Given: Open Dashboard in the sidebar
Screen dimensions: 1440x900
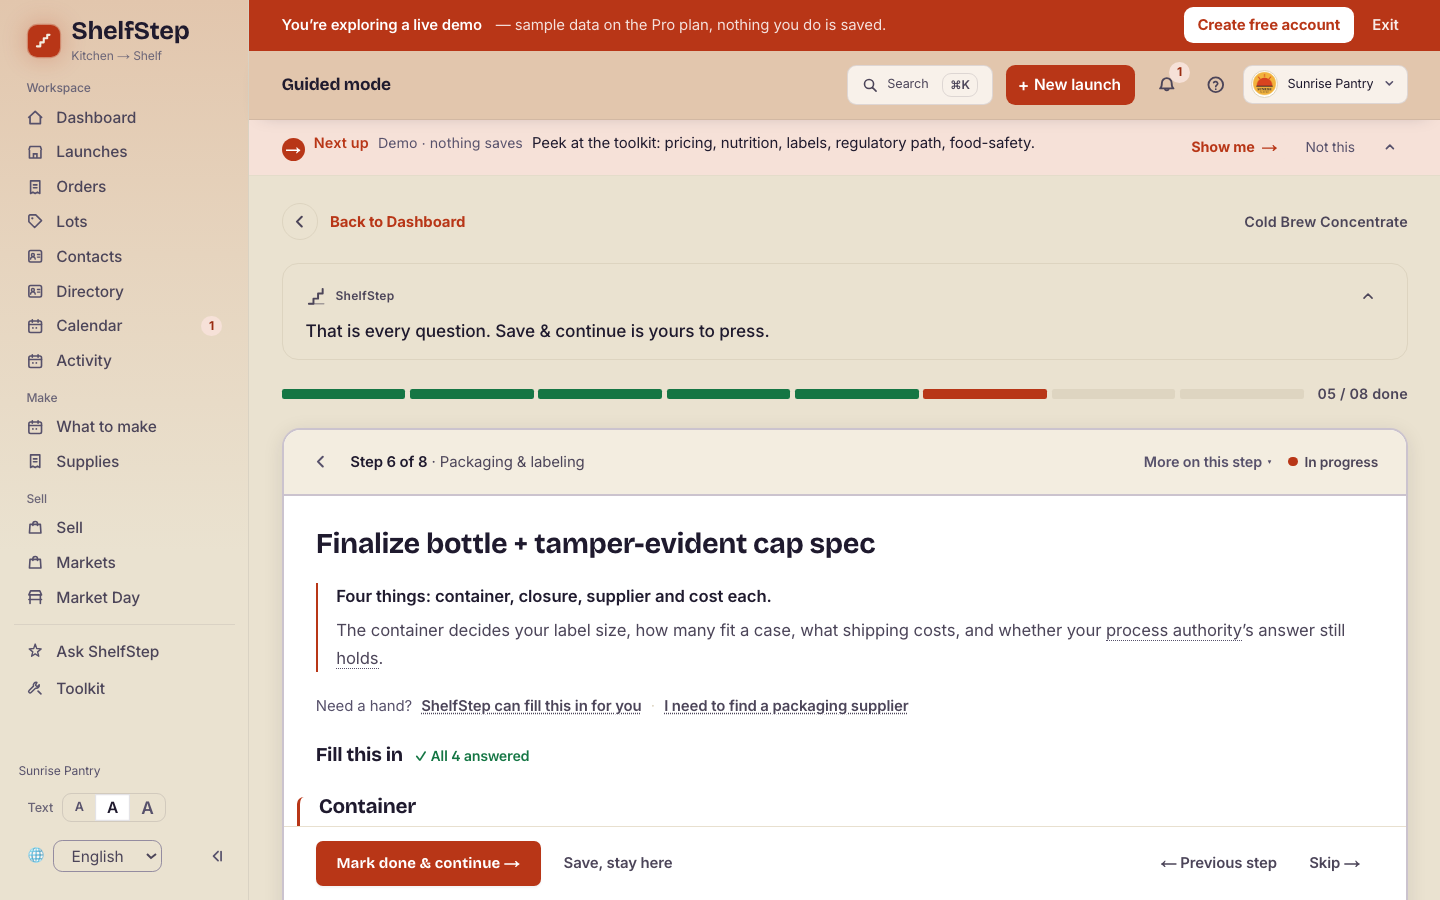Looking at the screenshot, I should coord(124,118).
